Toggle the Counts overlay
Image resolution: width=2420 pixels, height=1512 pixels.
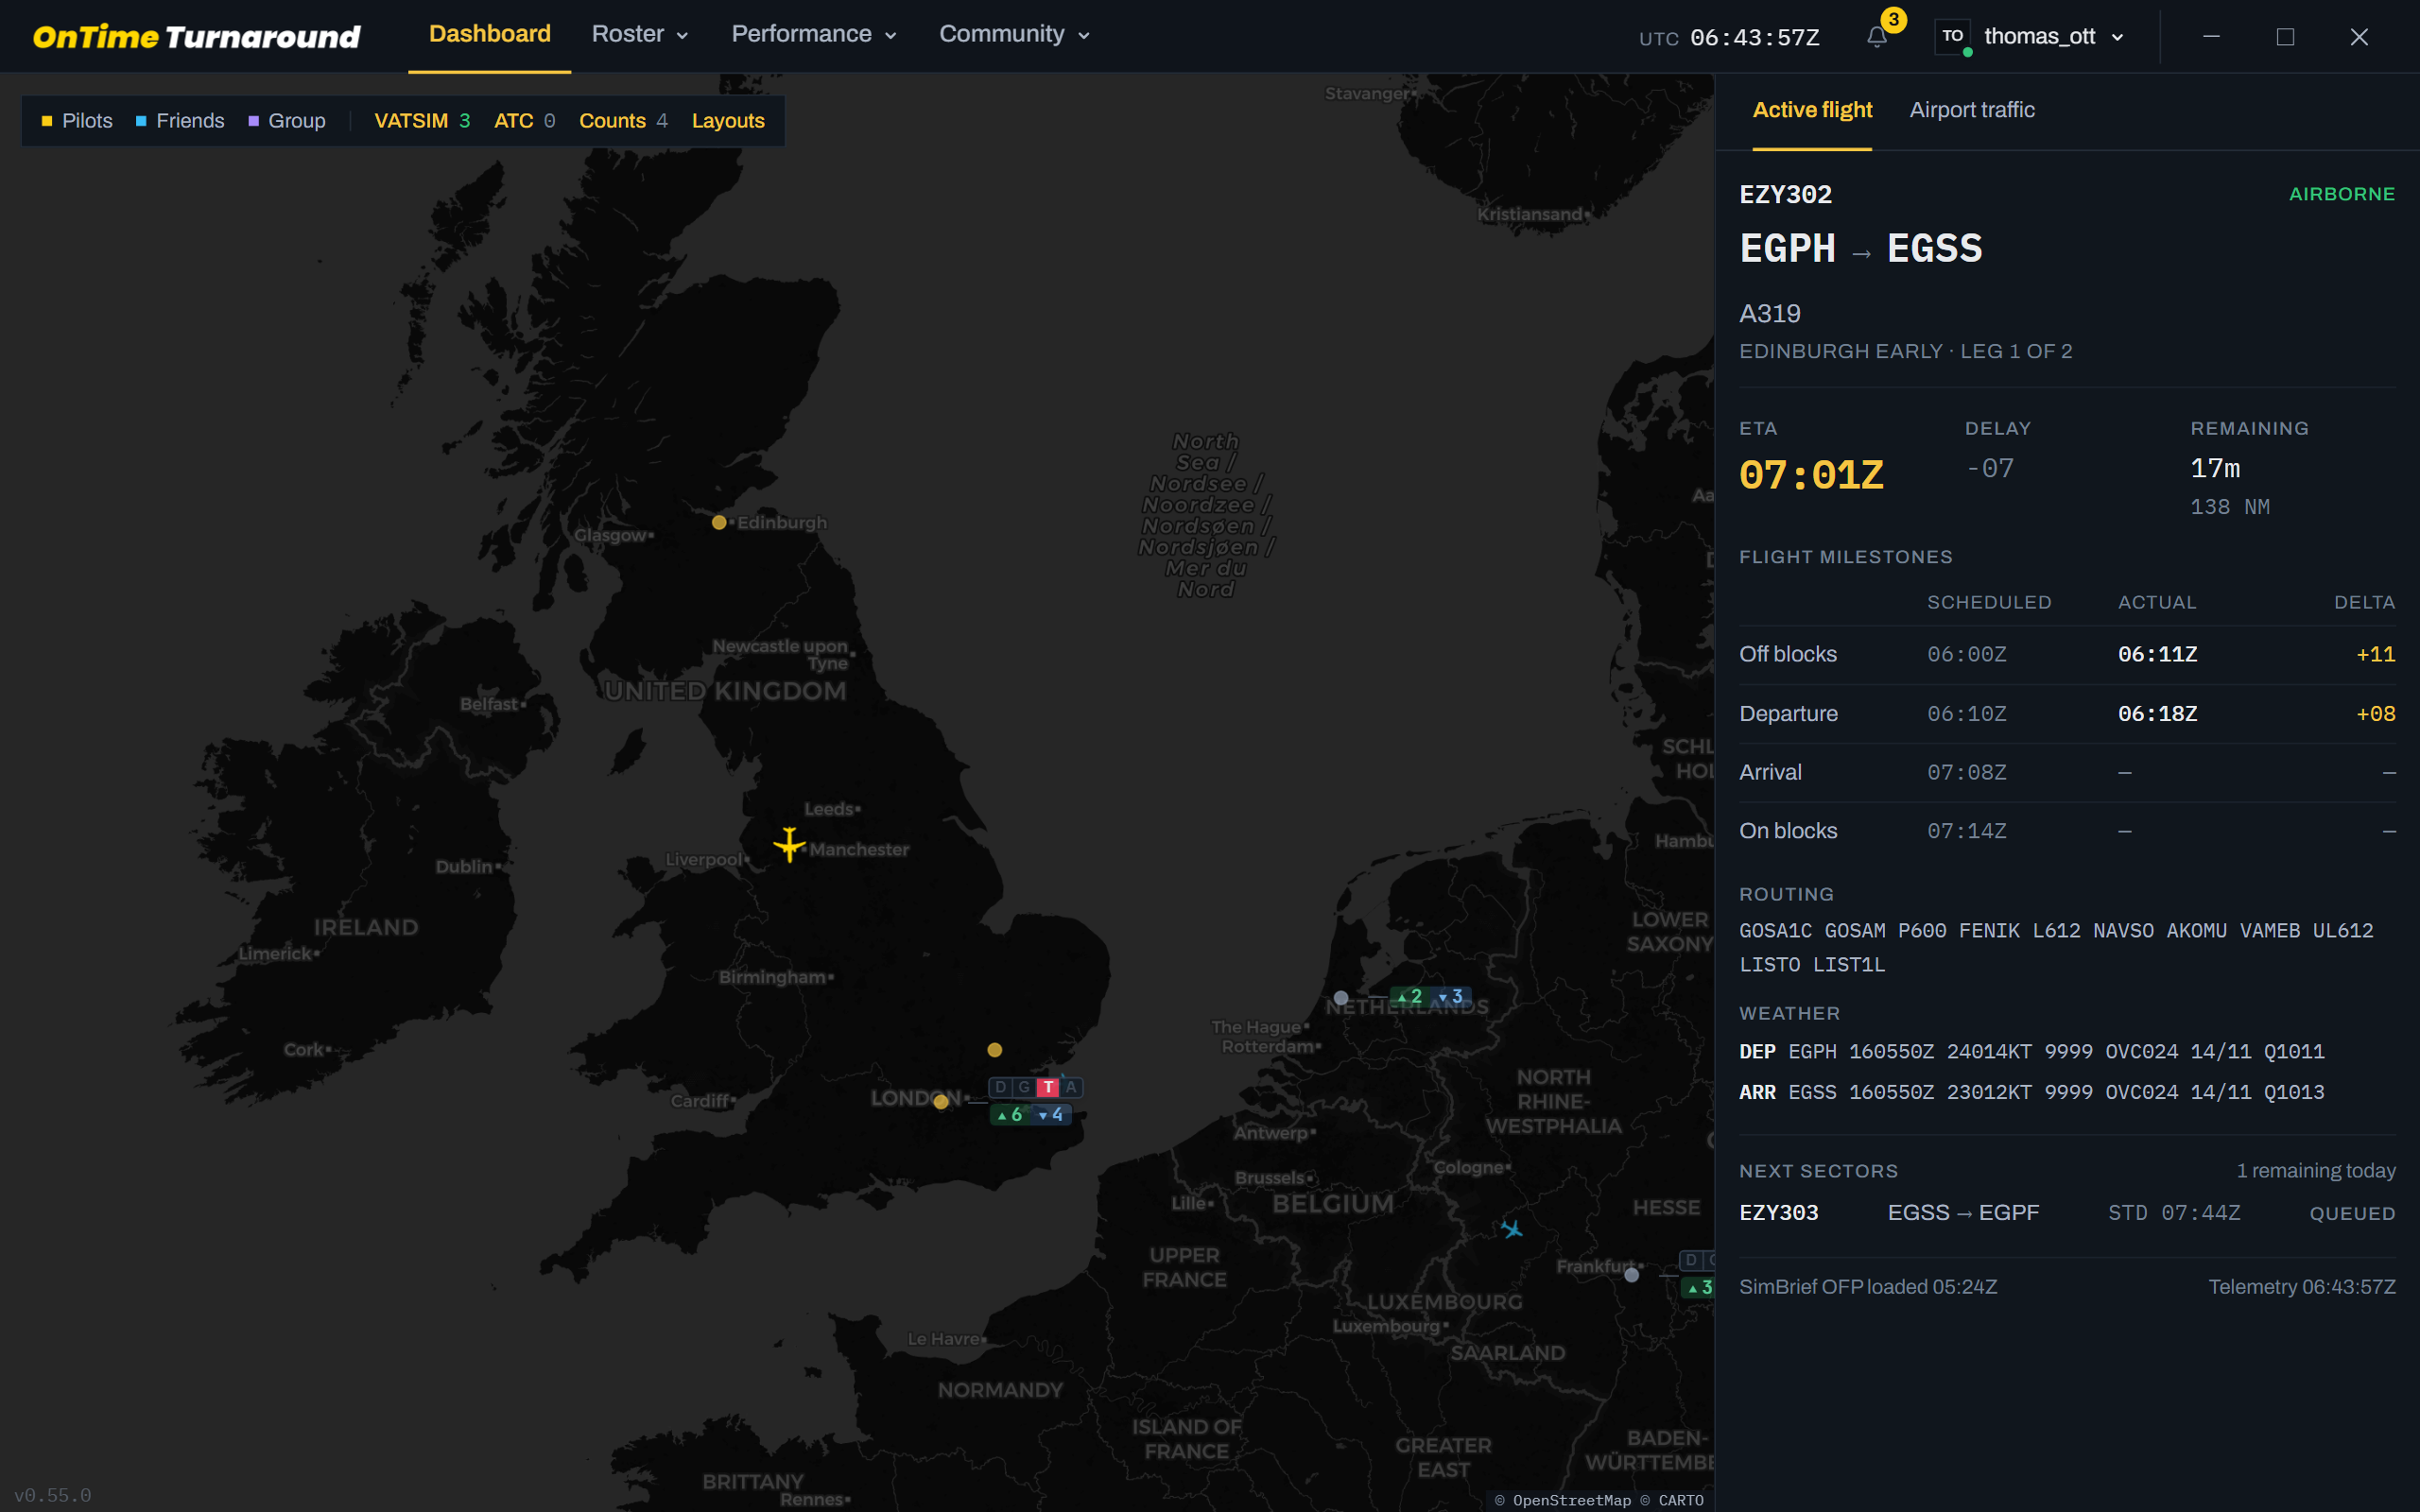point(623,121)
